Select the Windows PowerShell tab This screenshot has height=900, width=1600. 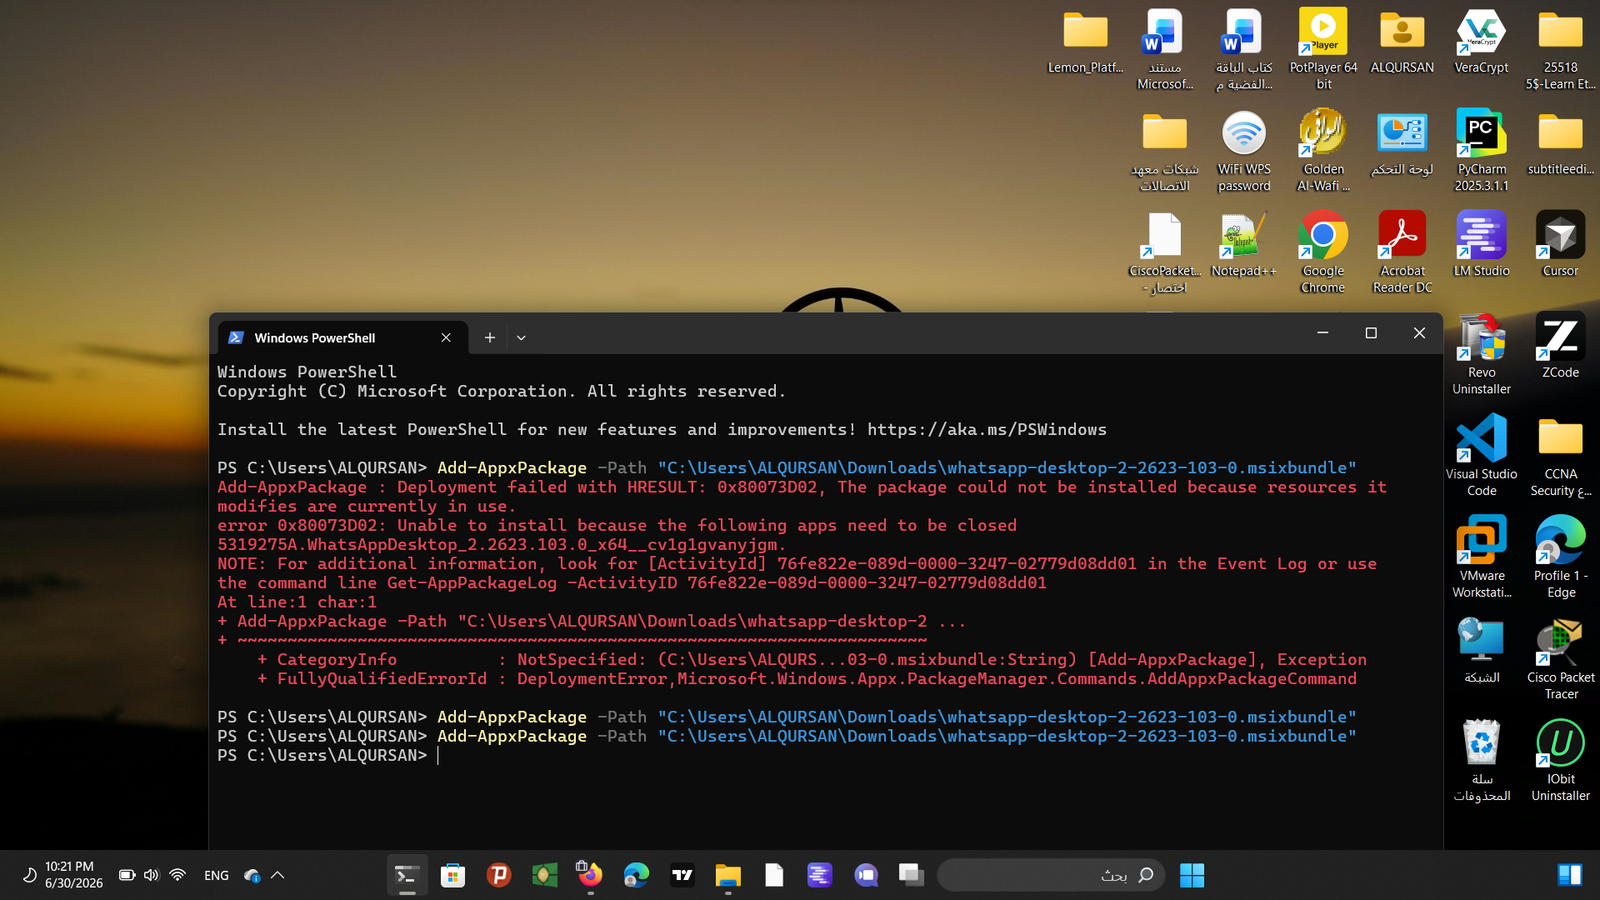(x=340, y=338)
